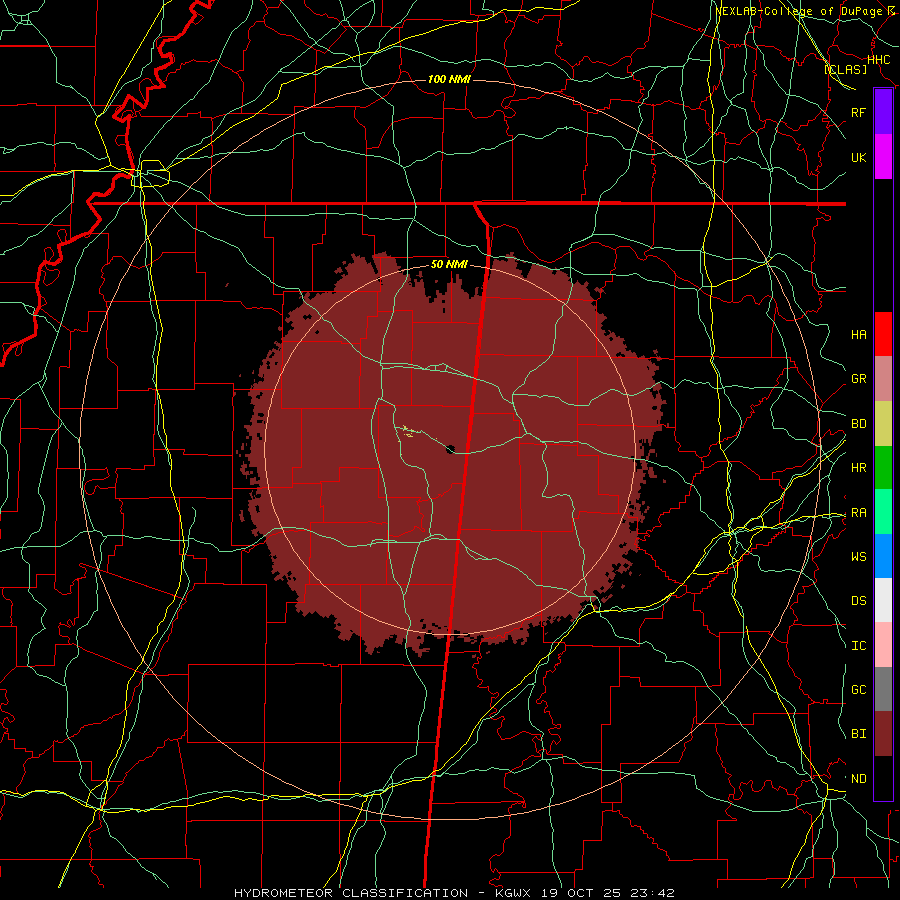Image resolution: width=900 pixels, height=900 pixels.
Task: Click the "DS" legend label
Action: (x=858, y=600)
